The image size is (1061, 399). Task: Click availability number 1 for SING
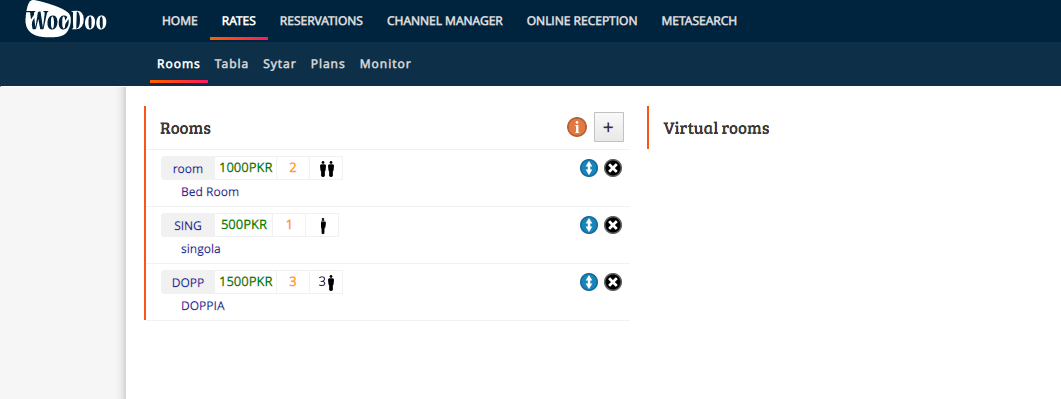(x=289, y=225)
